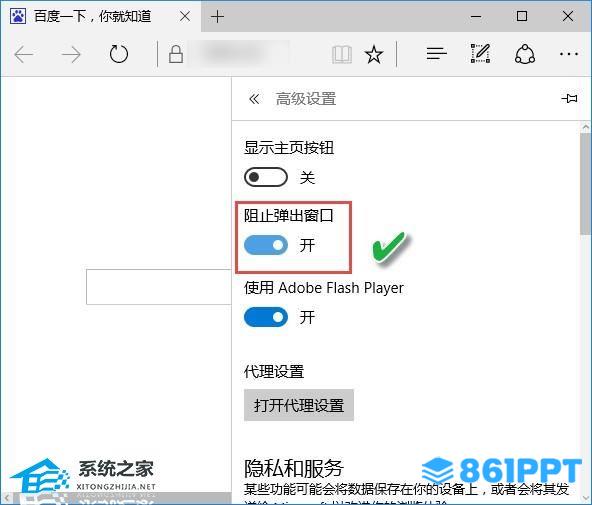
Task: Pin the advanced settings pane
Action: pyautogui.click(x=569, y=99)
